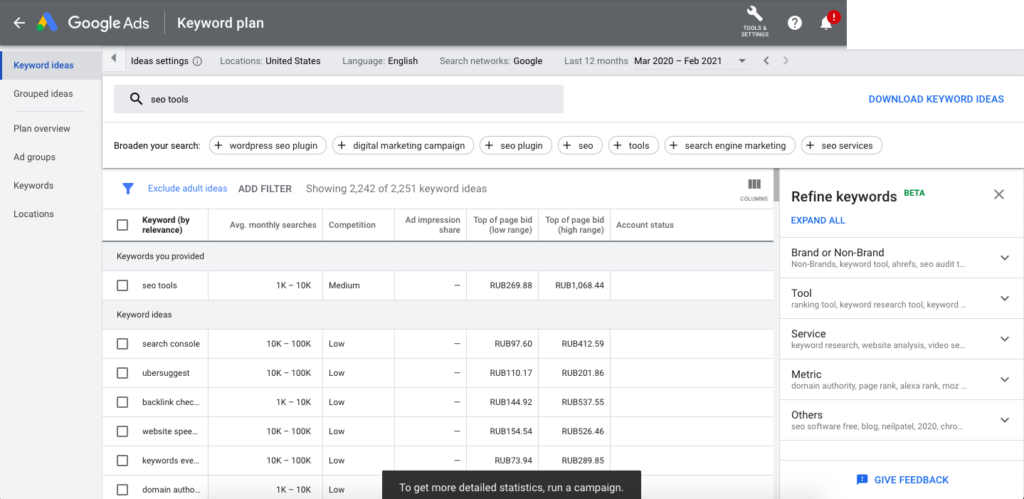The width and height of the screenshot is (1024, 499).
Task: Check the 'search console' row checkbox
Action: point(122,344)
